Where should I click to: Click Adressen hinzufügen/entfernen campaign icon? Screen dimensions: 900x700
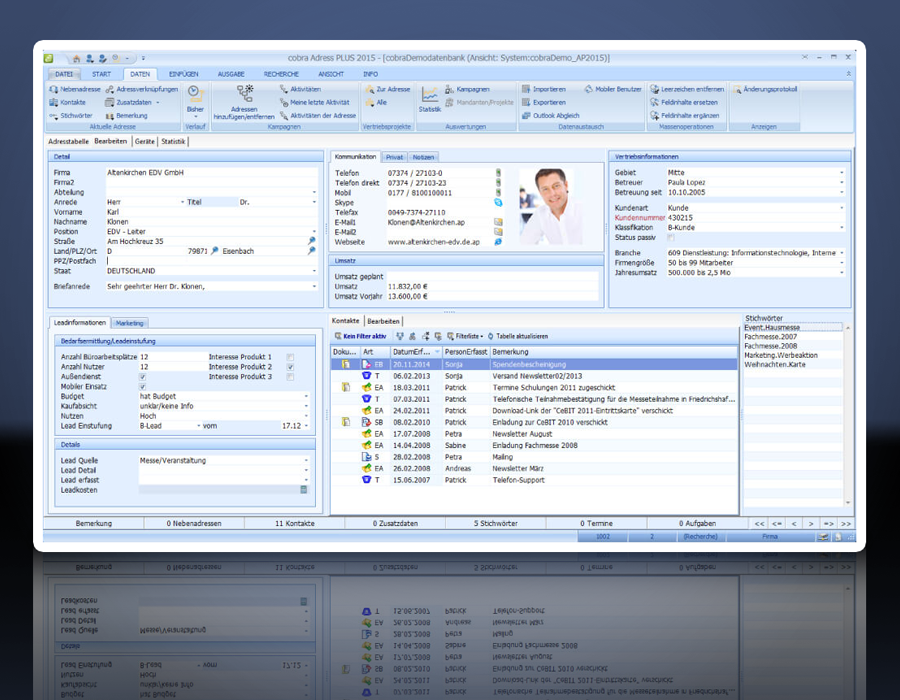tap(244, 102)
